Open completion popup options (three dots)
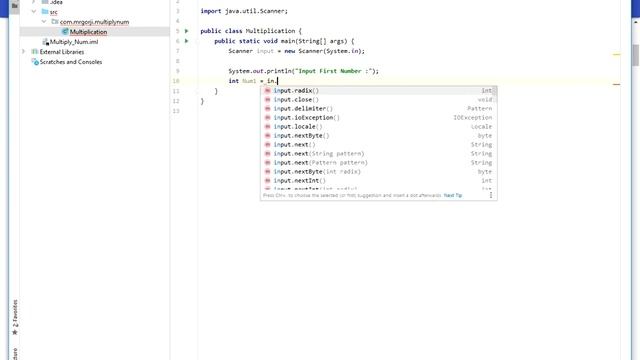The height and width of the screenshot is (360, 640). pyautogui.click(x=491, y=195)
